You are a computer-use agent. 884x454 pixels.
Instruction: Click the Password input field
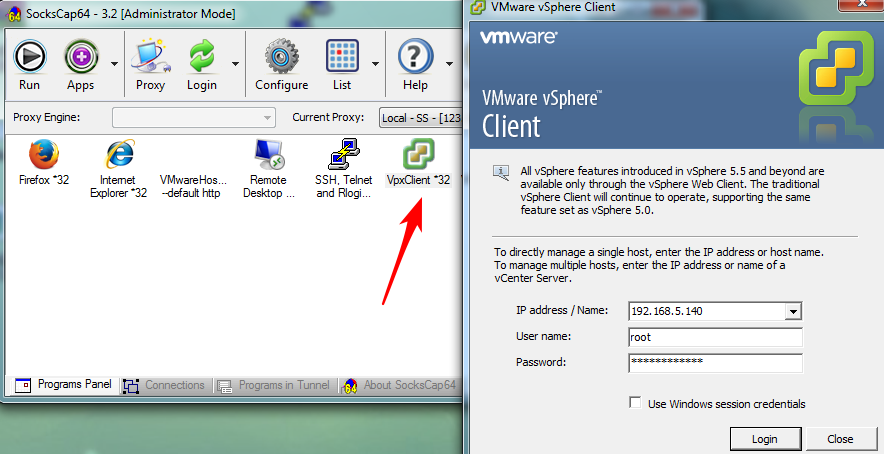[x=715, y=363]
